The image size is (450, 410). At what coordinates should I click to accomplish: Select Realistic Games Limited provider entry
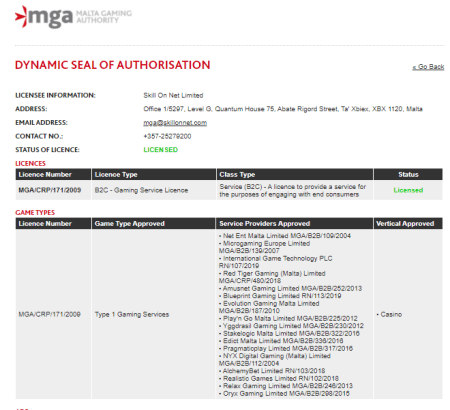[279, 378]
